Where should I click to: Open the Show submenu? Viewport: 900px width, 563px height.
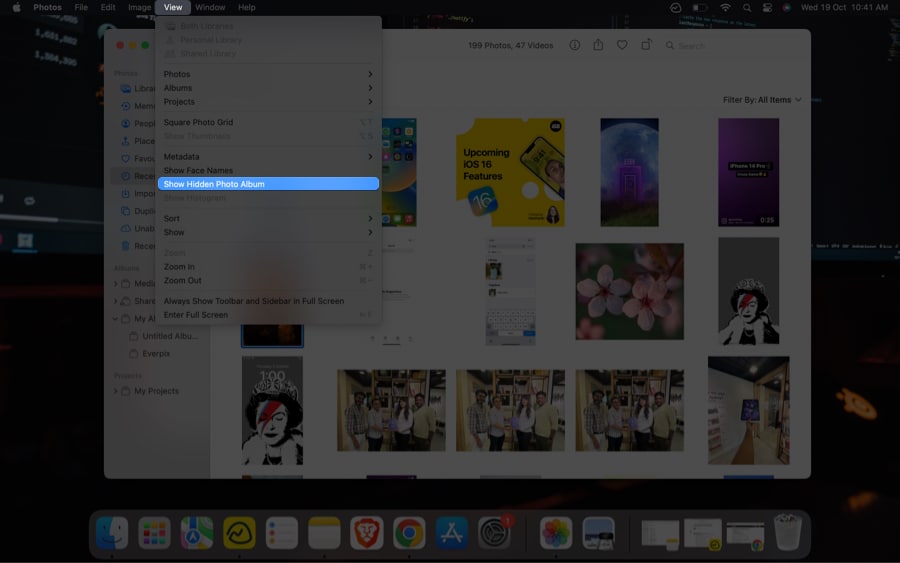268,232
